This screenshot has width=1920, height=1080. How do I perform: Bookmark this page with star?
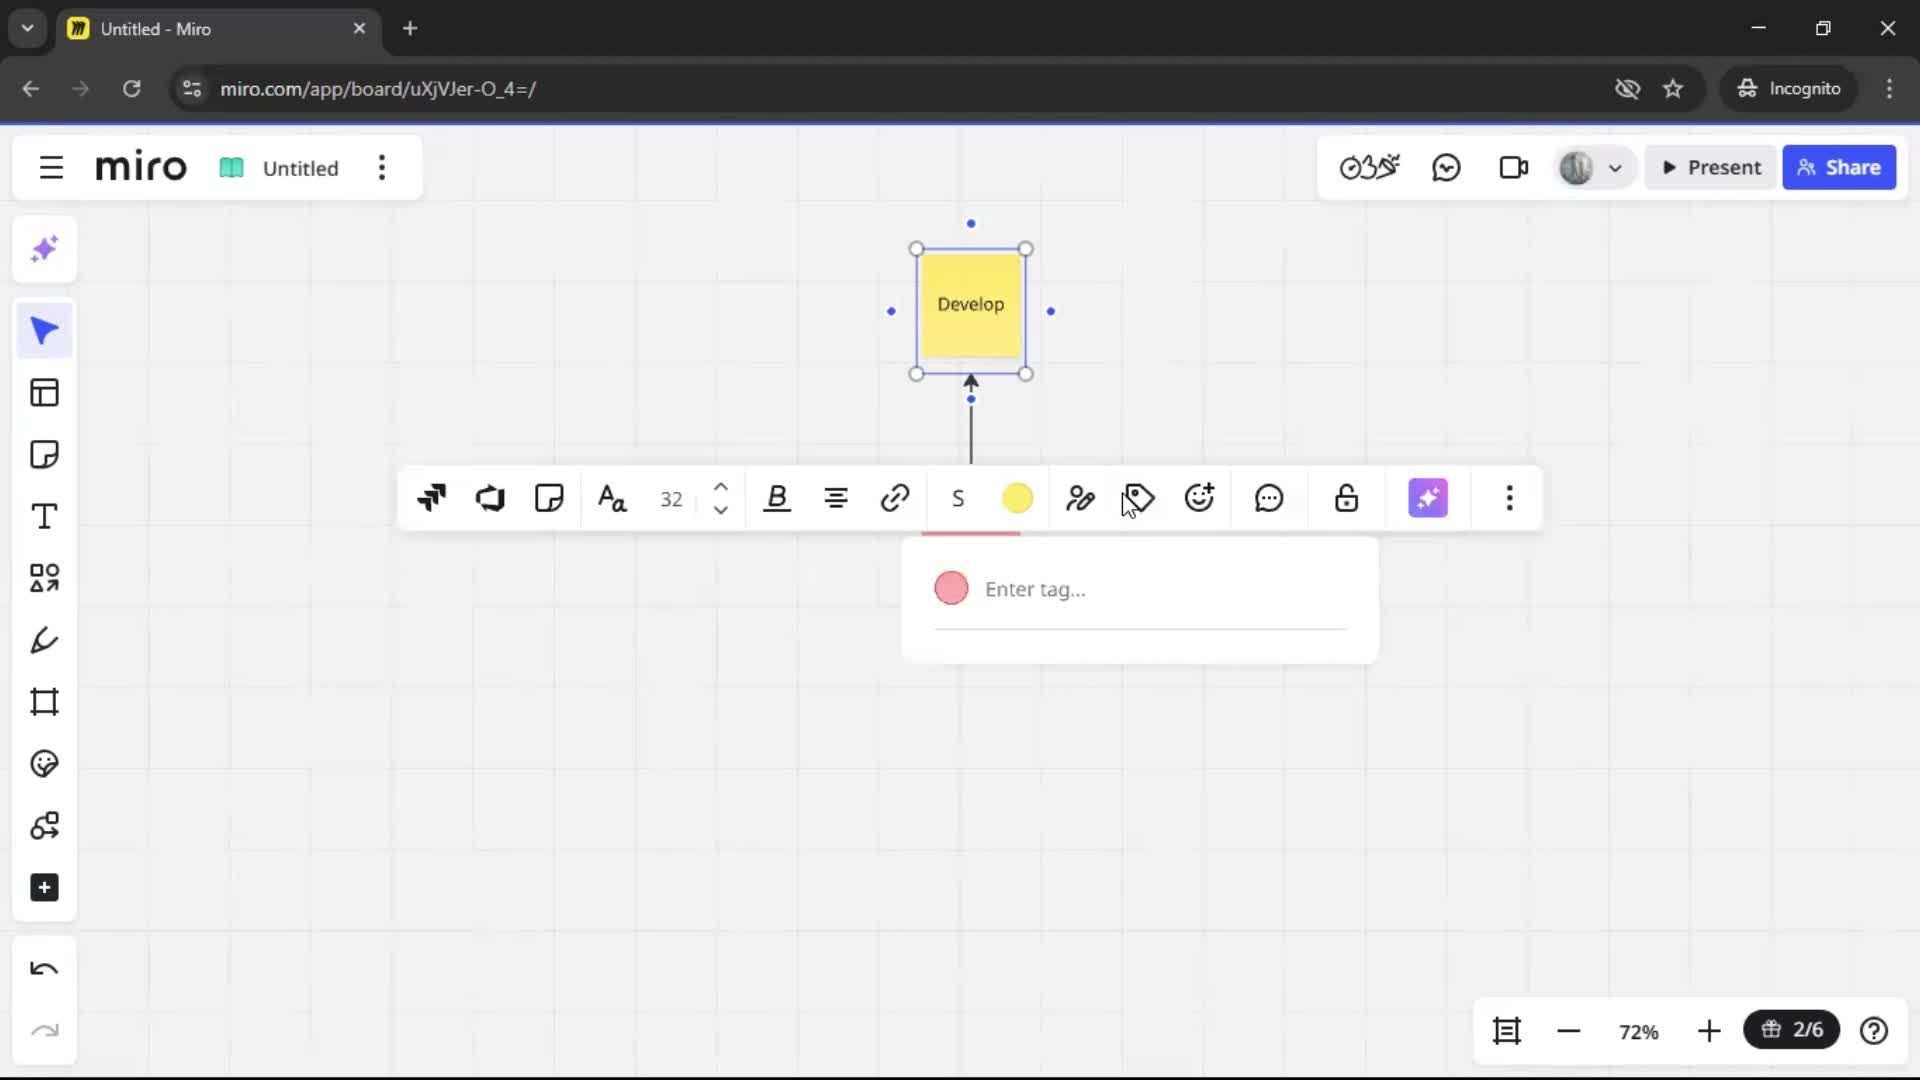point(1673,89)
